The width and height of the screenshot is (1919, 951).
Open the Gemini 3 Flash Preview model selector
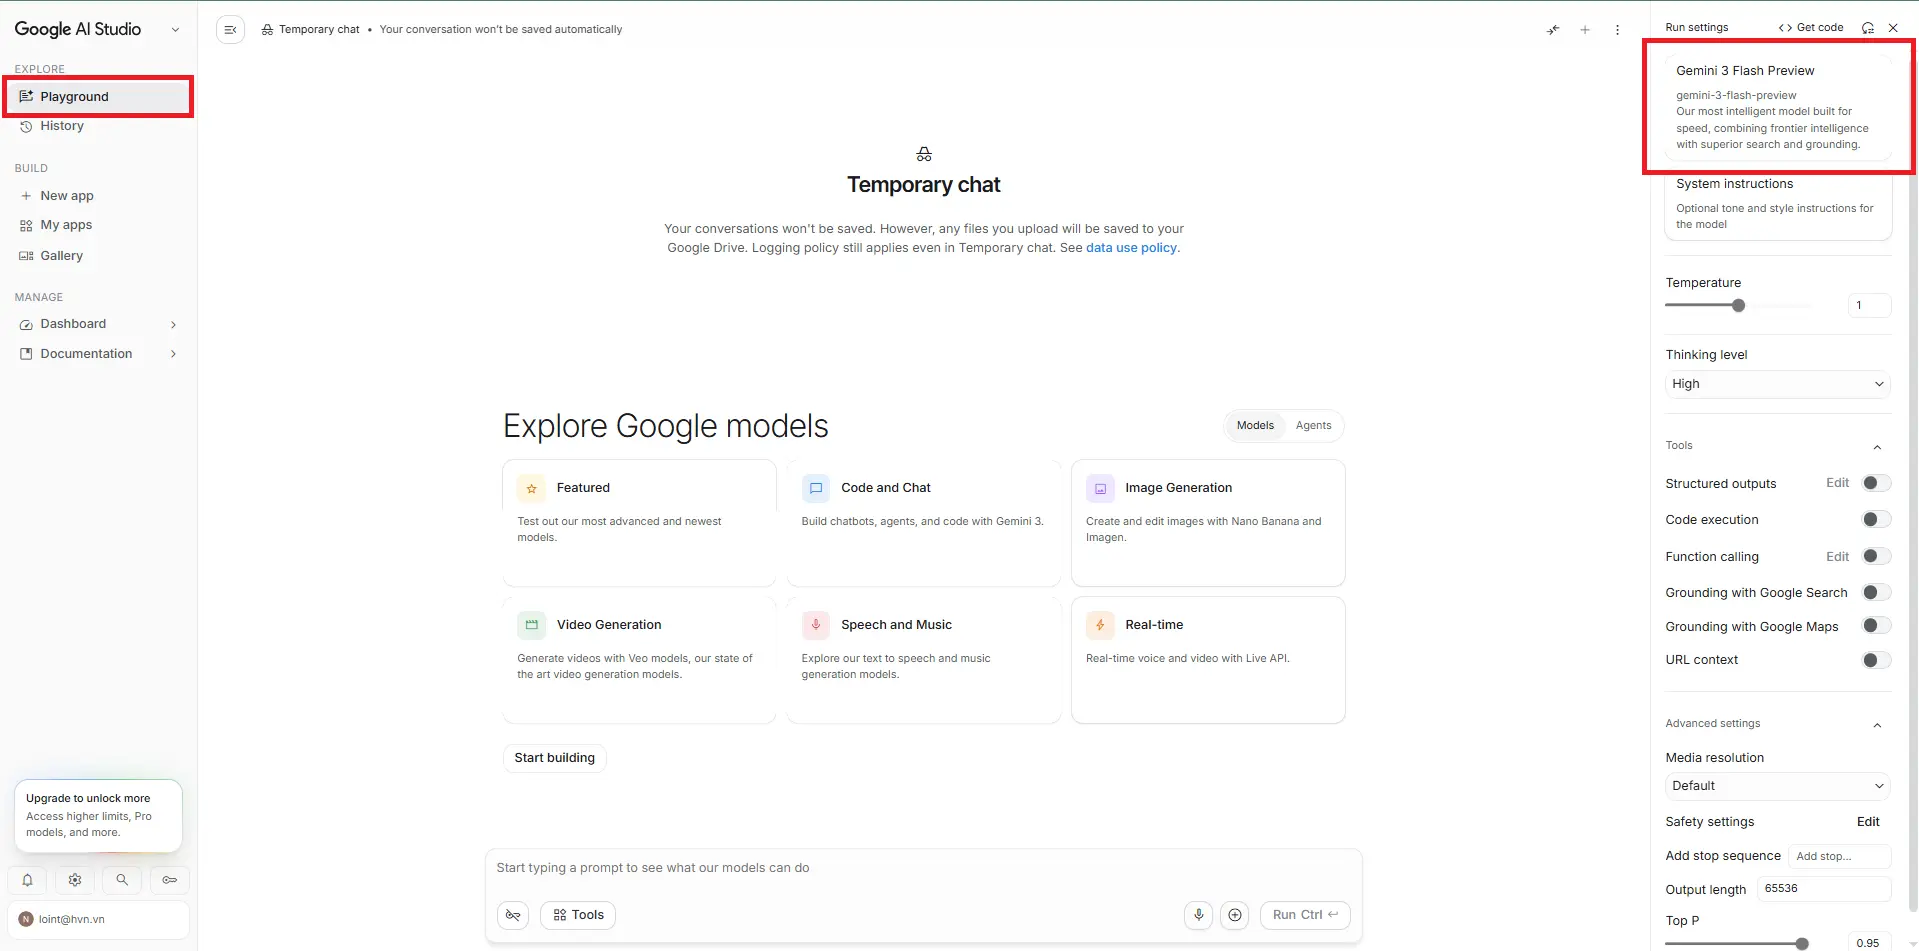coord(1778,107)
